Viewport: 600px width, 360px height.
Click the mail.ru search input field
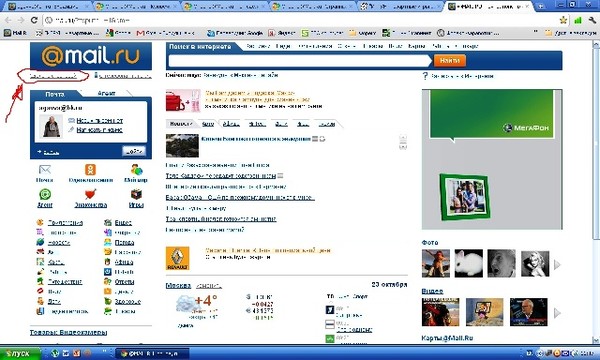[x=300, y=61]
